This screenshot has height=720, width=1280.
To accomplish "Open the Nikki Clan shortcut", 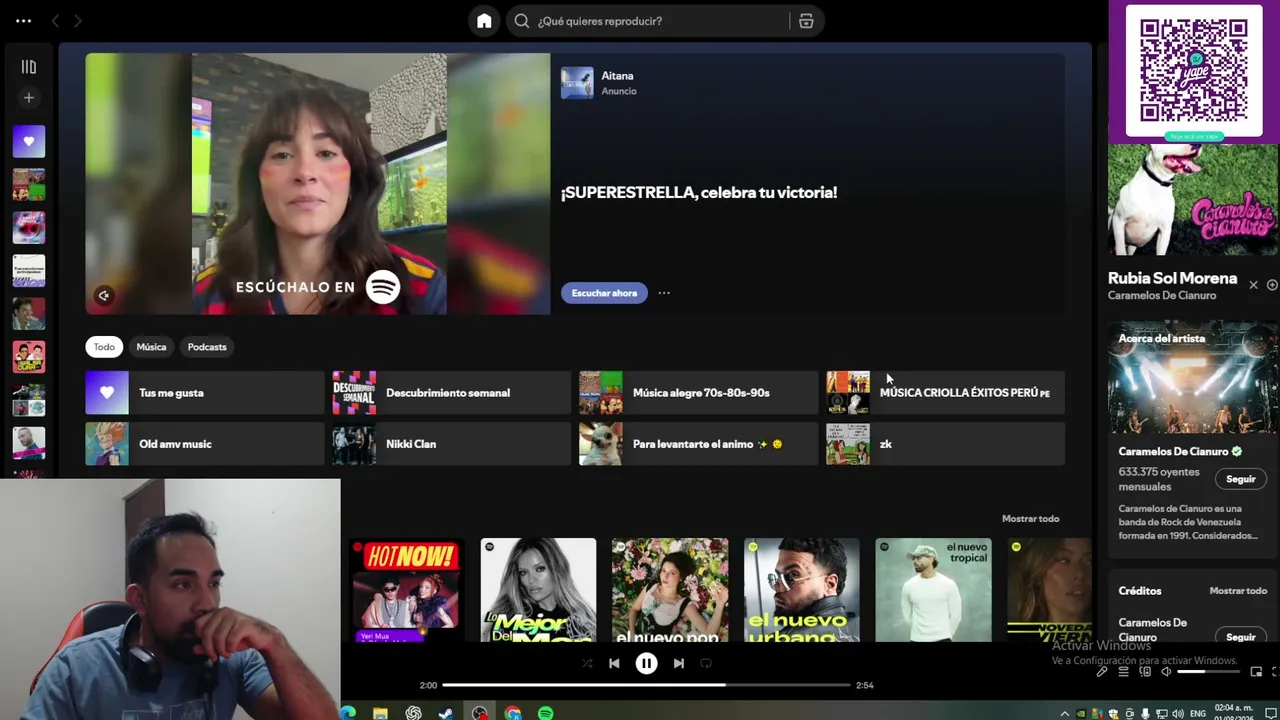I will (451, 444).
